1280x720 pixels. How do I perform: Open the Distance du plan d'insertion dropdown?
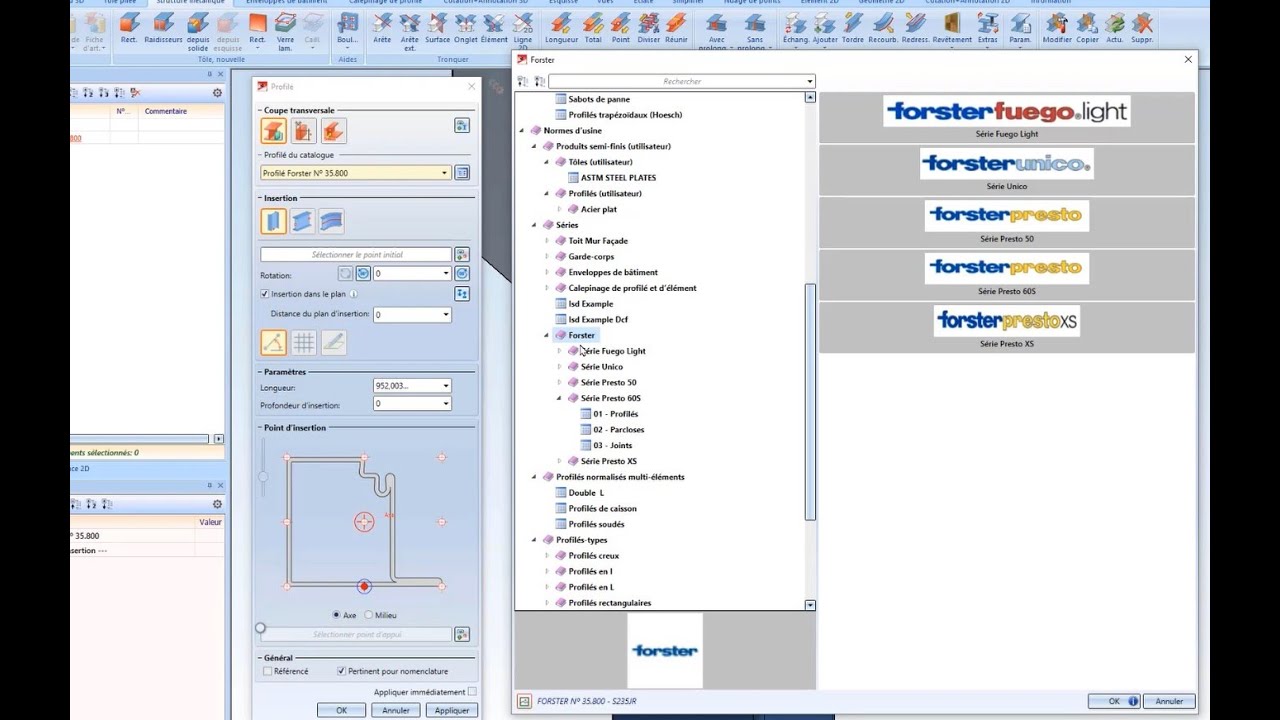(445, 315)
